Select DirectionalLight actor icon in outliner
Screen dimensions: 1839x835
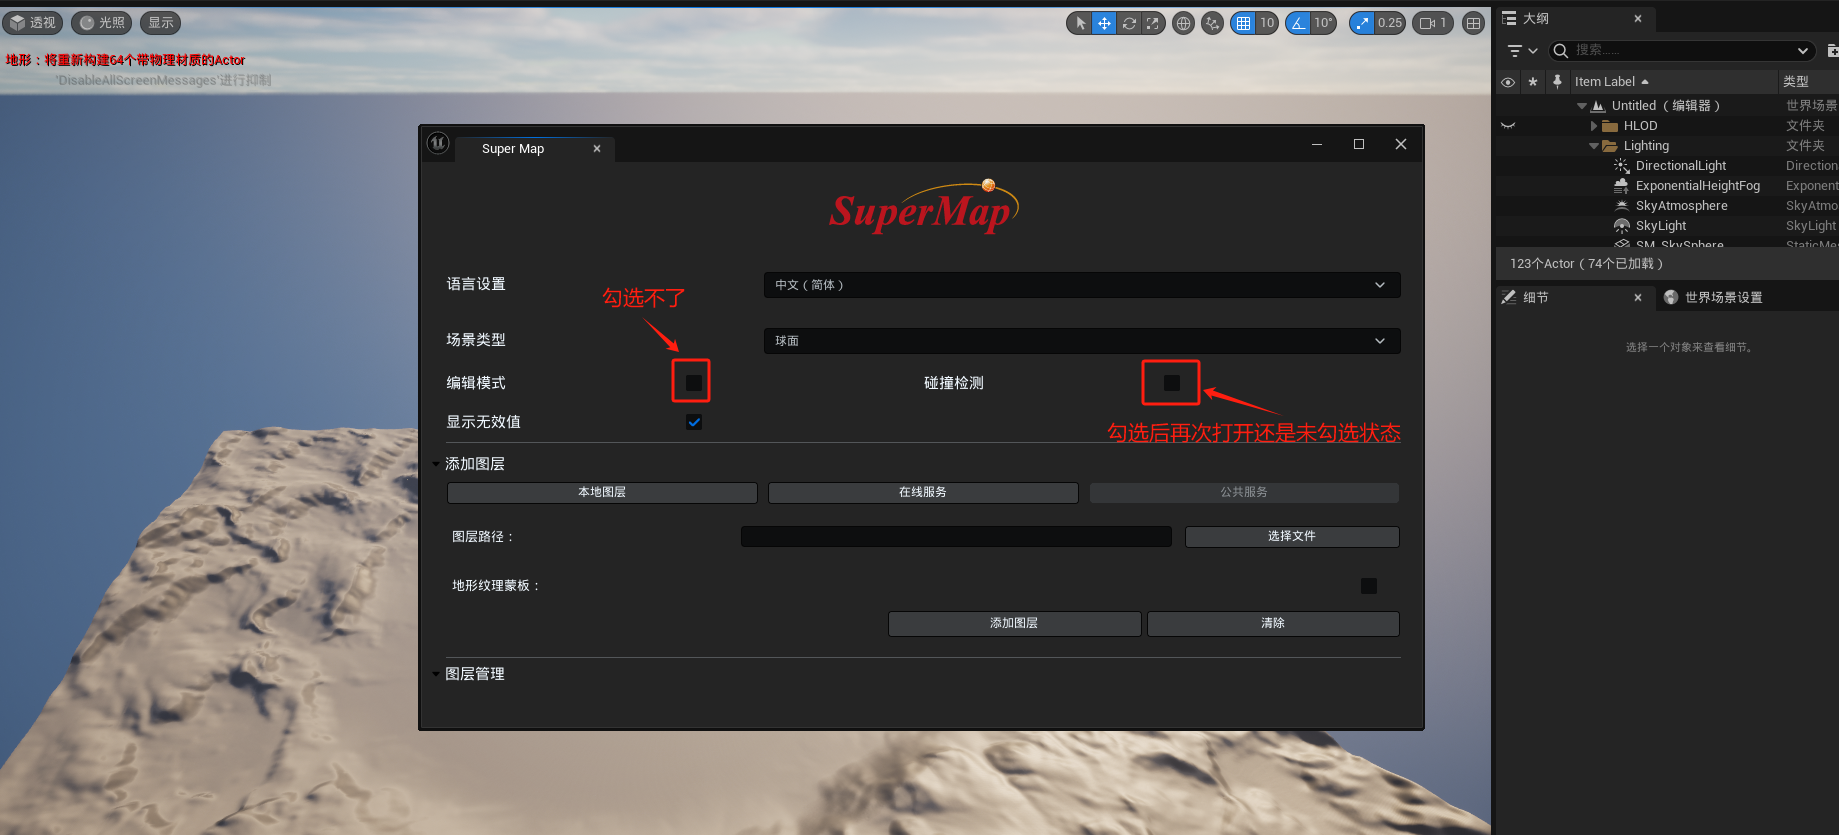tap(1622, 166)
